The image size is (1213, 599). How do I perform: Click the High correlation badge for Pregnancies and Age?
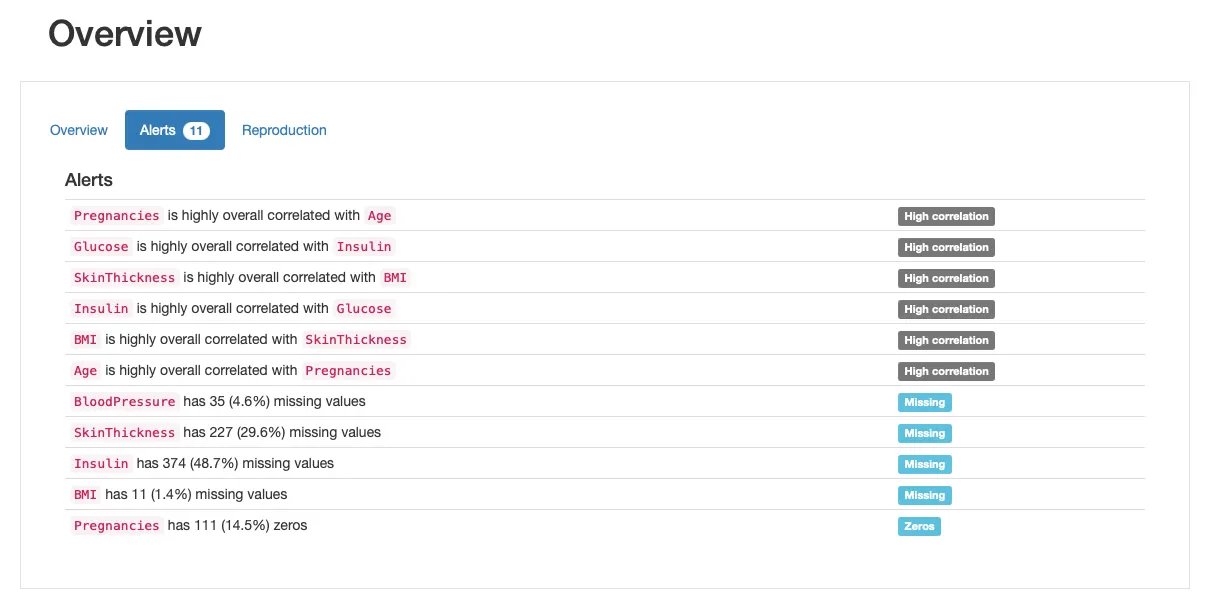tap(946, 216)
